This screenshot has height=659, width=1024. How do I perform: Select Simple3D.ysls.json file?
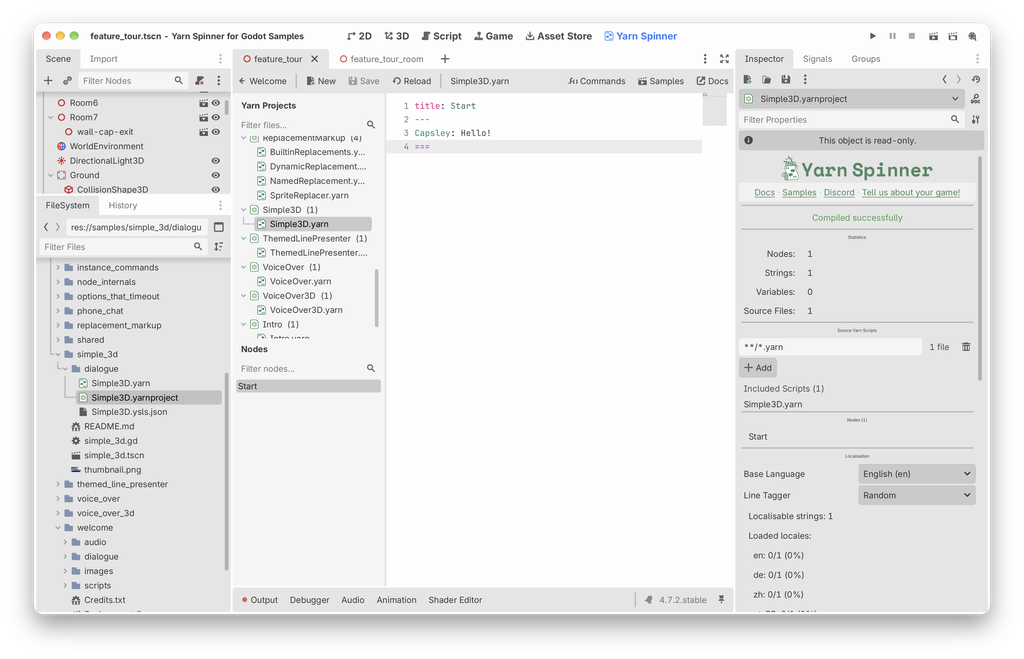point(129,412)
